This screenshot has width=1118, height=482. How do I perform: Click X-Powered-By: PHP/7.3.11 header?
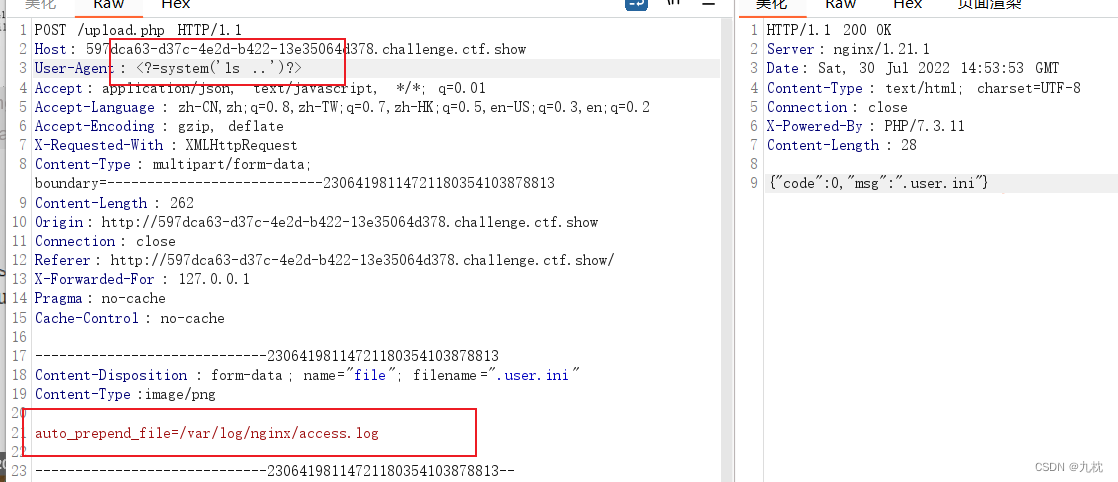pyautogui.click(x=866, y=127)
